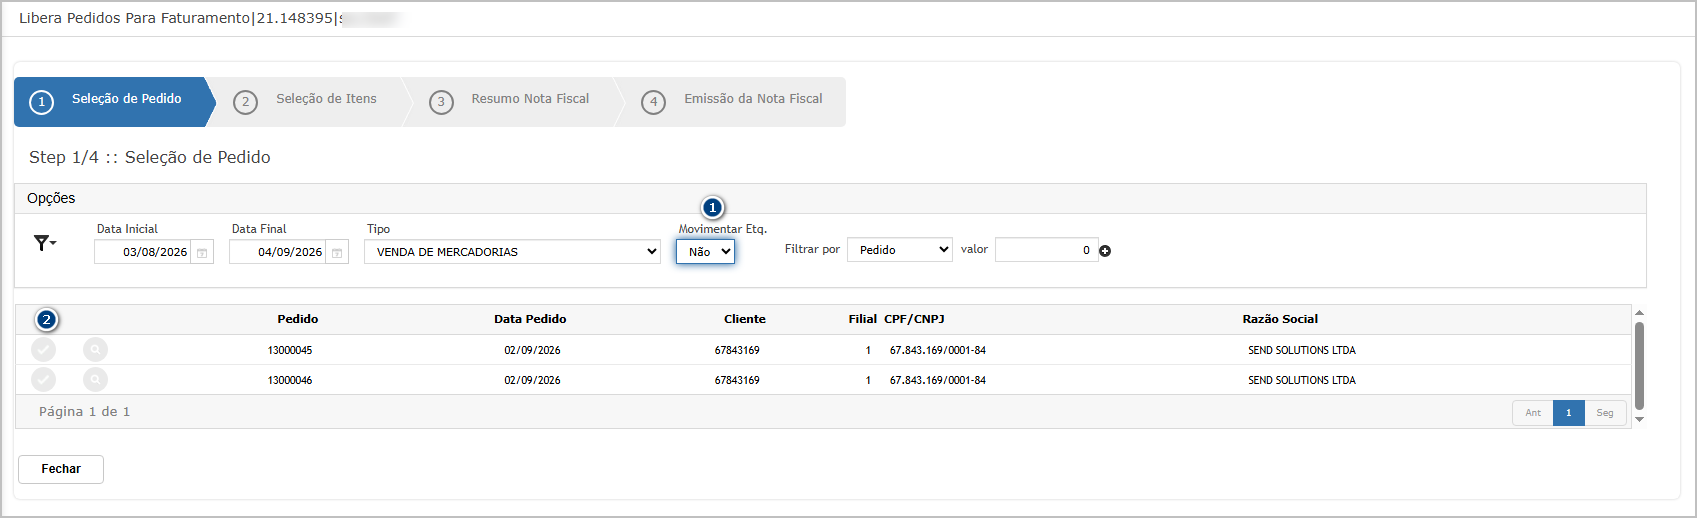The image size is (1697, 518).
Task: Select order 13000045 with its checkmark
Action: tap(43, 350)
